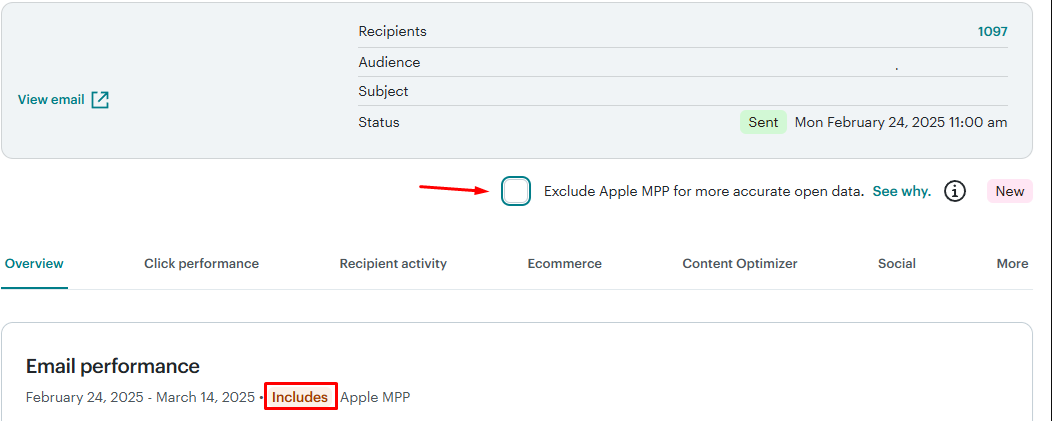Tick the Exclude Apple MPP checkbox
The width and height of the screenshot is (1052, 421).
516,191
